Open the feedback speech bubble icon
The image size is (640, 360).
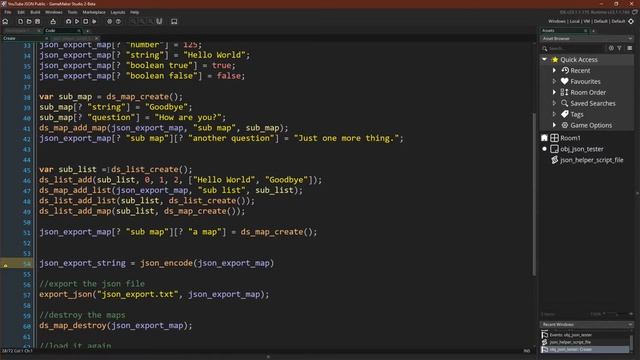click(635, 12)
